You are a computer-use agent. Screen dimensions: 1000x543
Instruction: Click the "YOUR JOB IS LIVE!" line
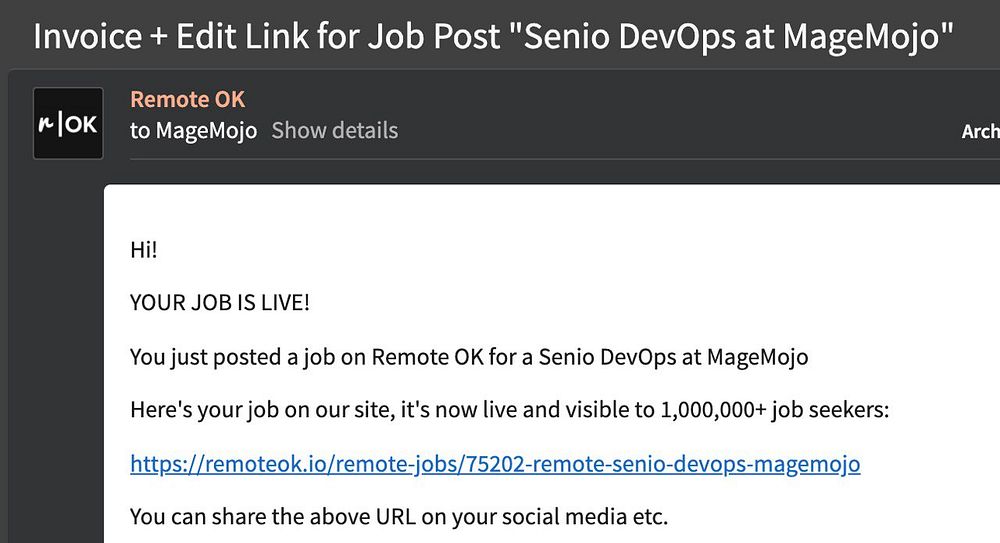[220, 302]
